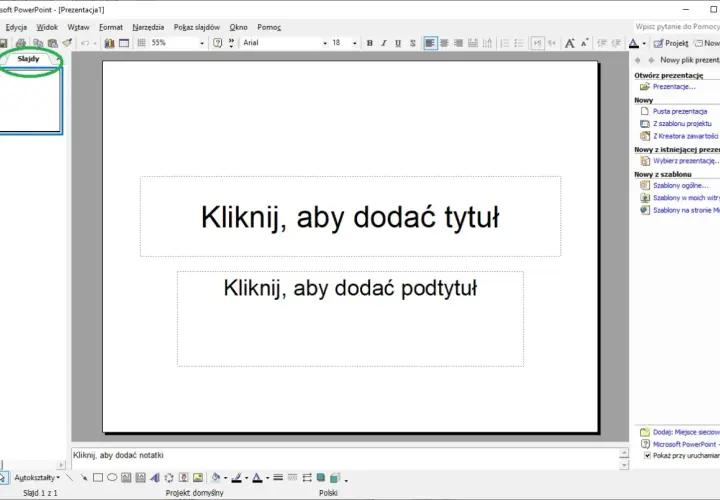Open the Autokształty dropdown menu
The image size is (720, 500).
coord(37,478)
